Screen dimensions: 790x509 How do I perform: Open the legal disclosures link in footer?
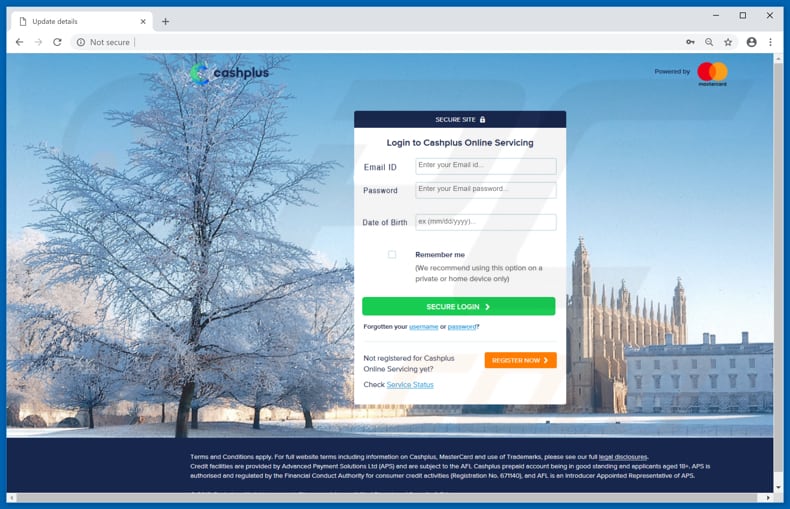(x=623, y=457)
